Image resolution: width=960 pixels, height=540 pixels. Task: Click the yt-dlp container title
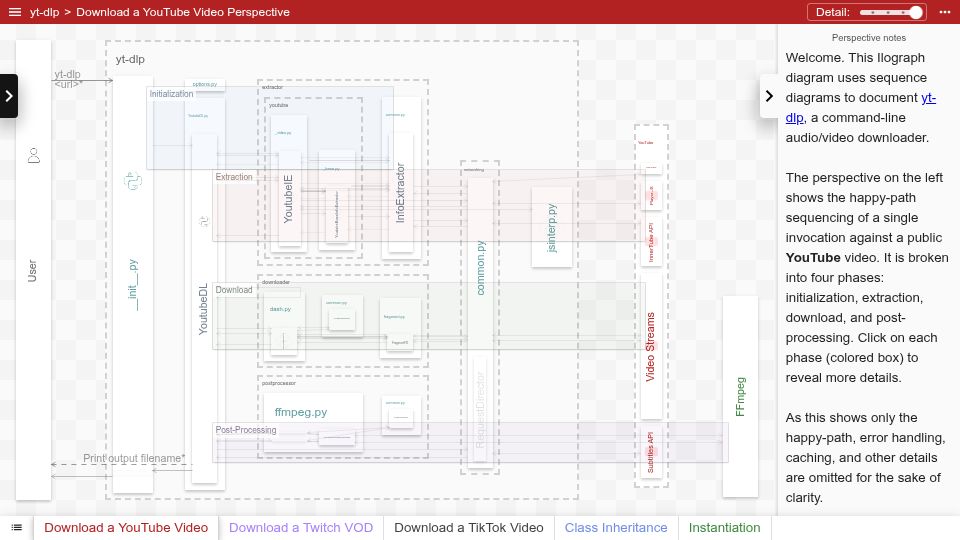click(130, 59)
